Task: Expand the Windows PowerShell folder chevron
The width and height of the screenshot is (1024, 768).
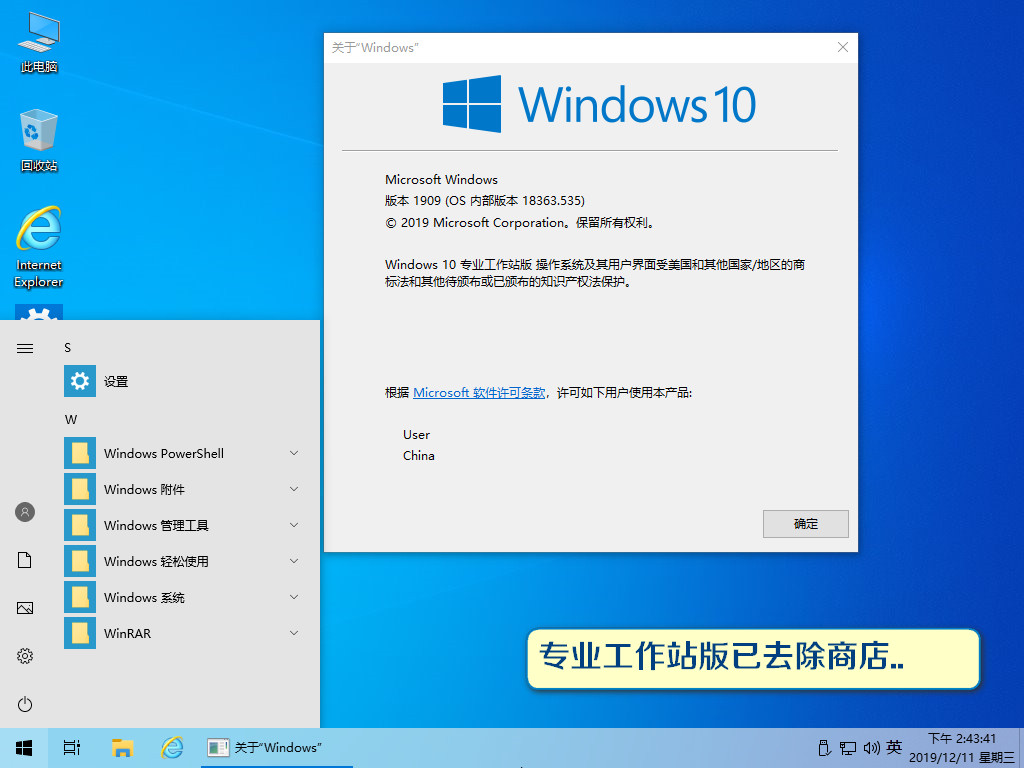Action: tap(294, 453)
